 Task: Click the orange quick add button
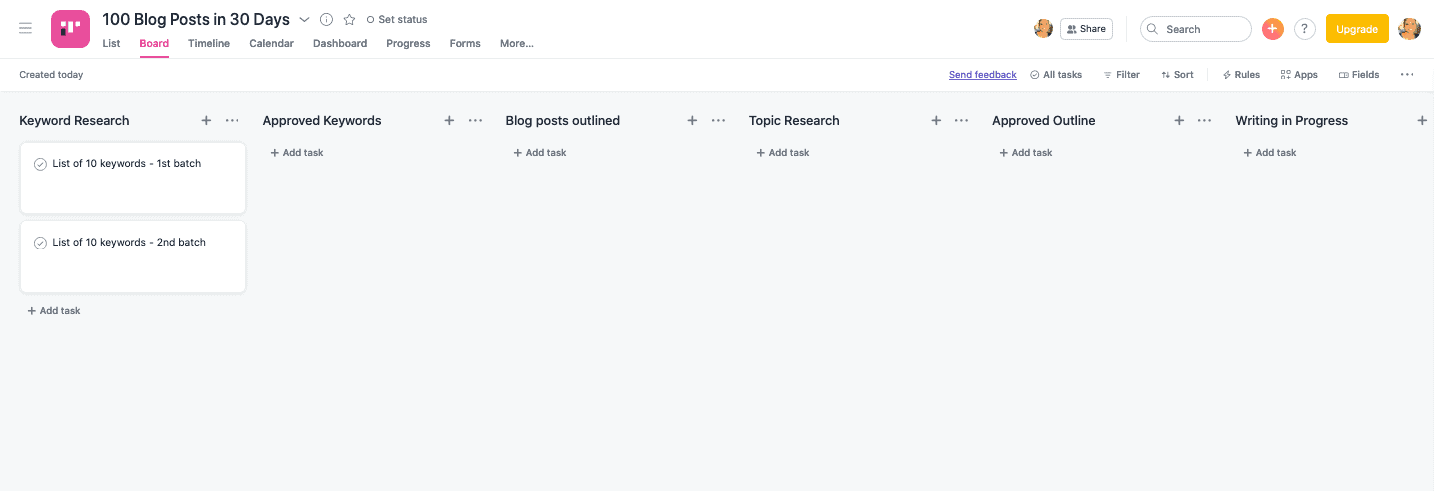tap(1272, 29)
